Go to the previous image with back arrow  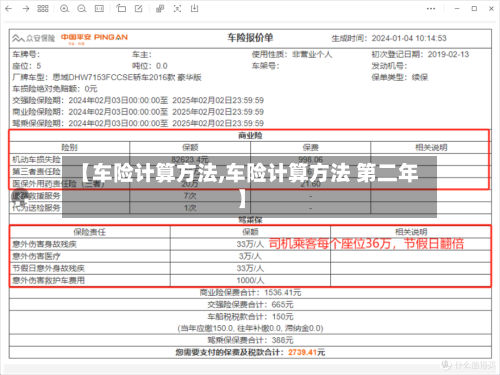coord(9,9)
